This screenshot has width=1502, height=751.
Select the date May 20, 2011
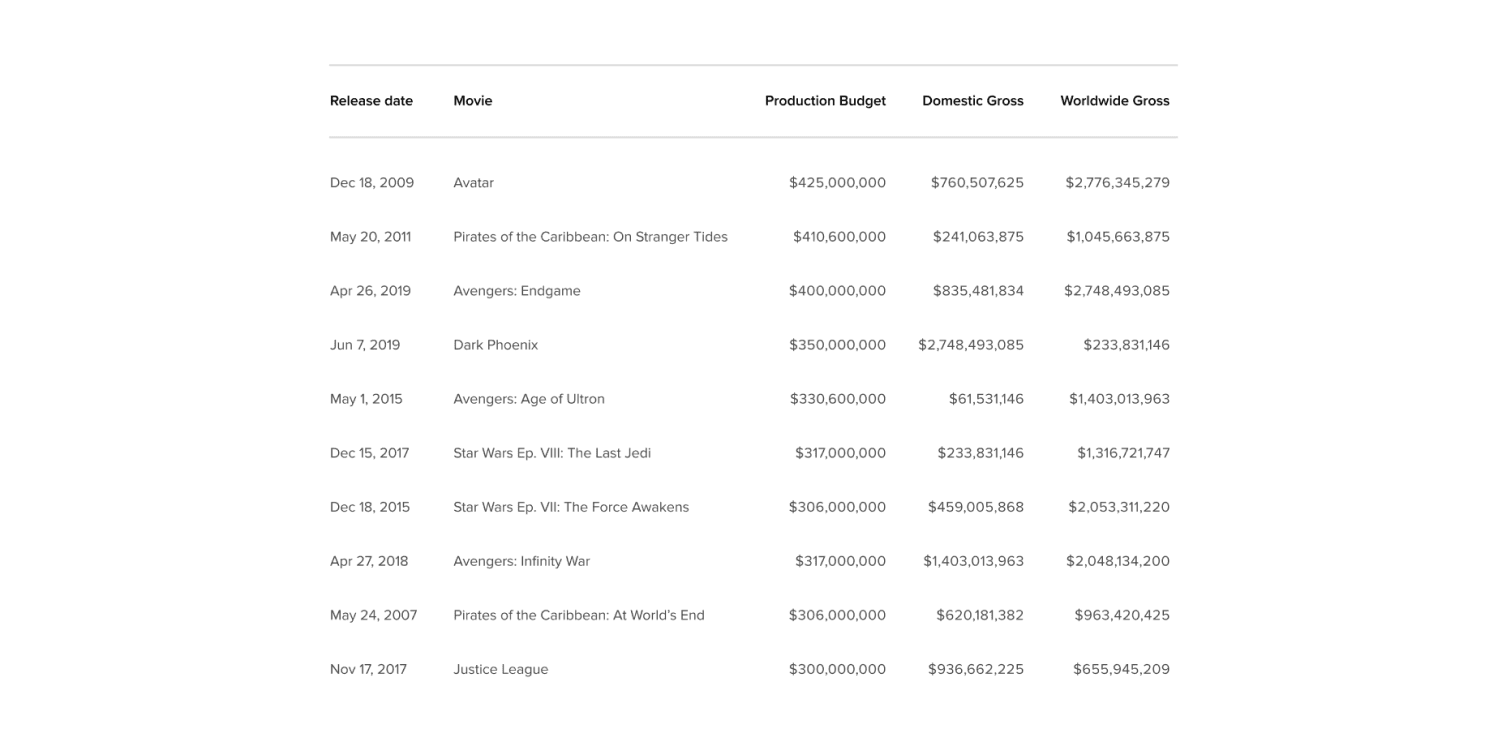pos(370,237)
